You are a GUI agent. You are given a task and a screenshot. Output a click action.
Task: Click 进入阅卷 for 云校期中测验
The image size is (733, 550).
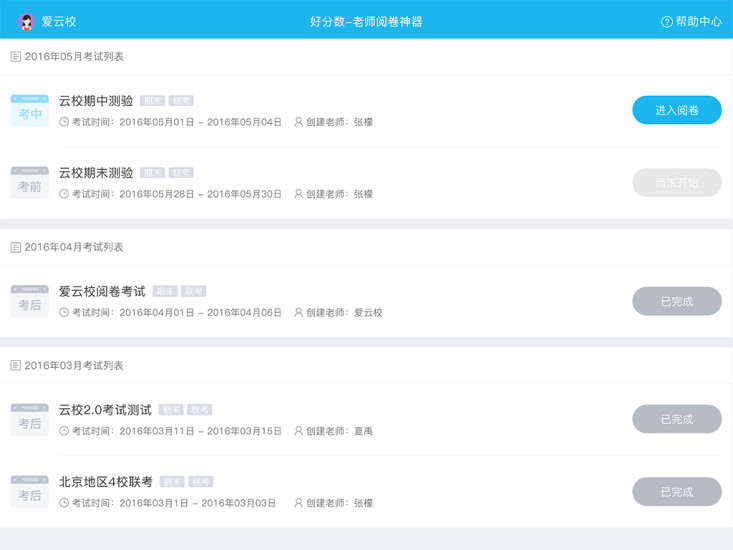pos(676,110)
